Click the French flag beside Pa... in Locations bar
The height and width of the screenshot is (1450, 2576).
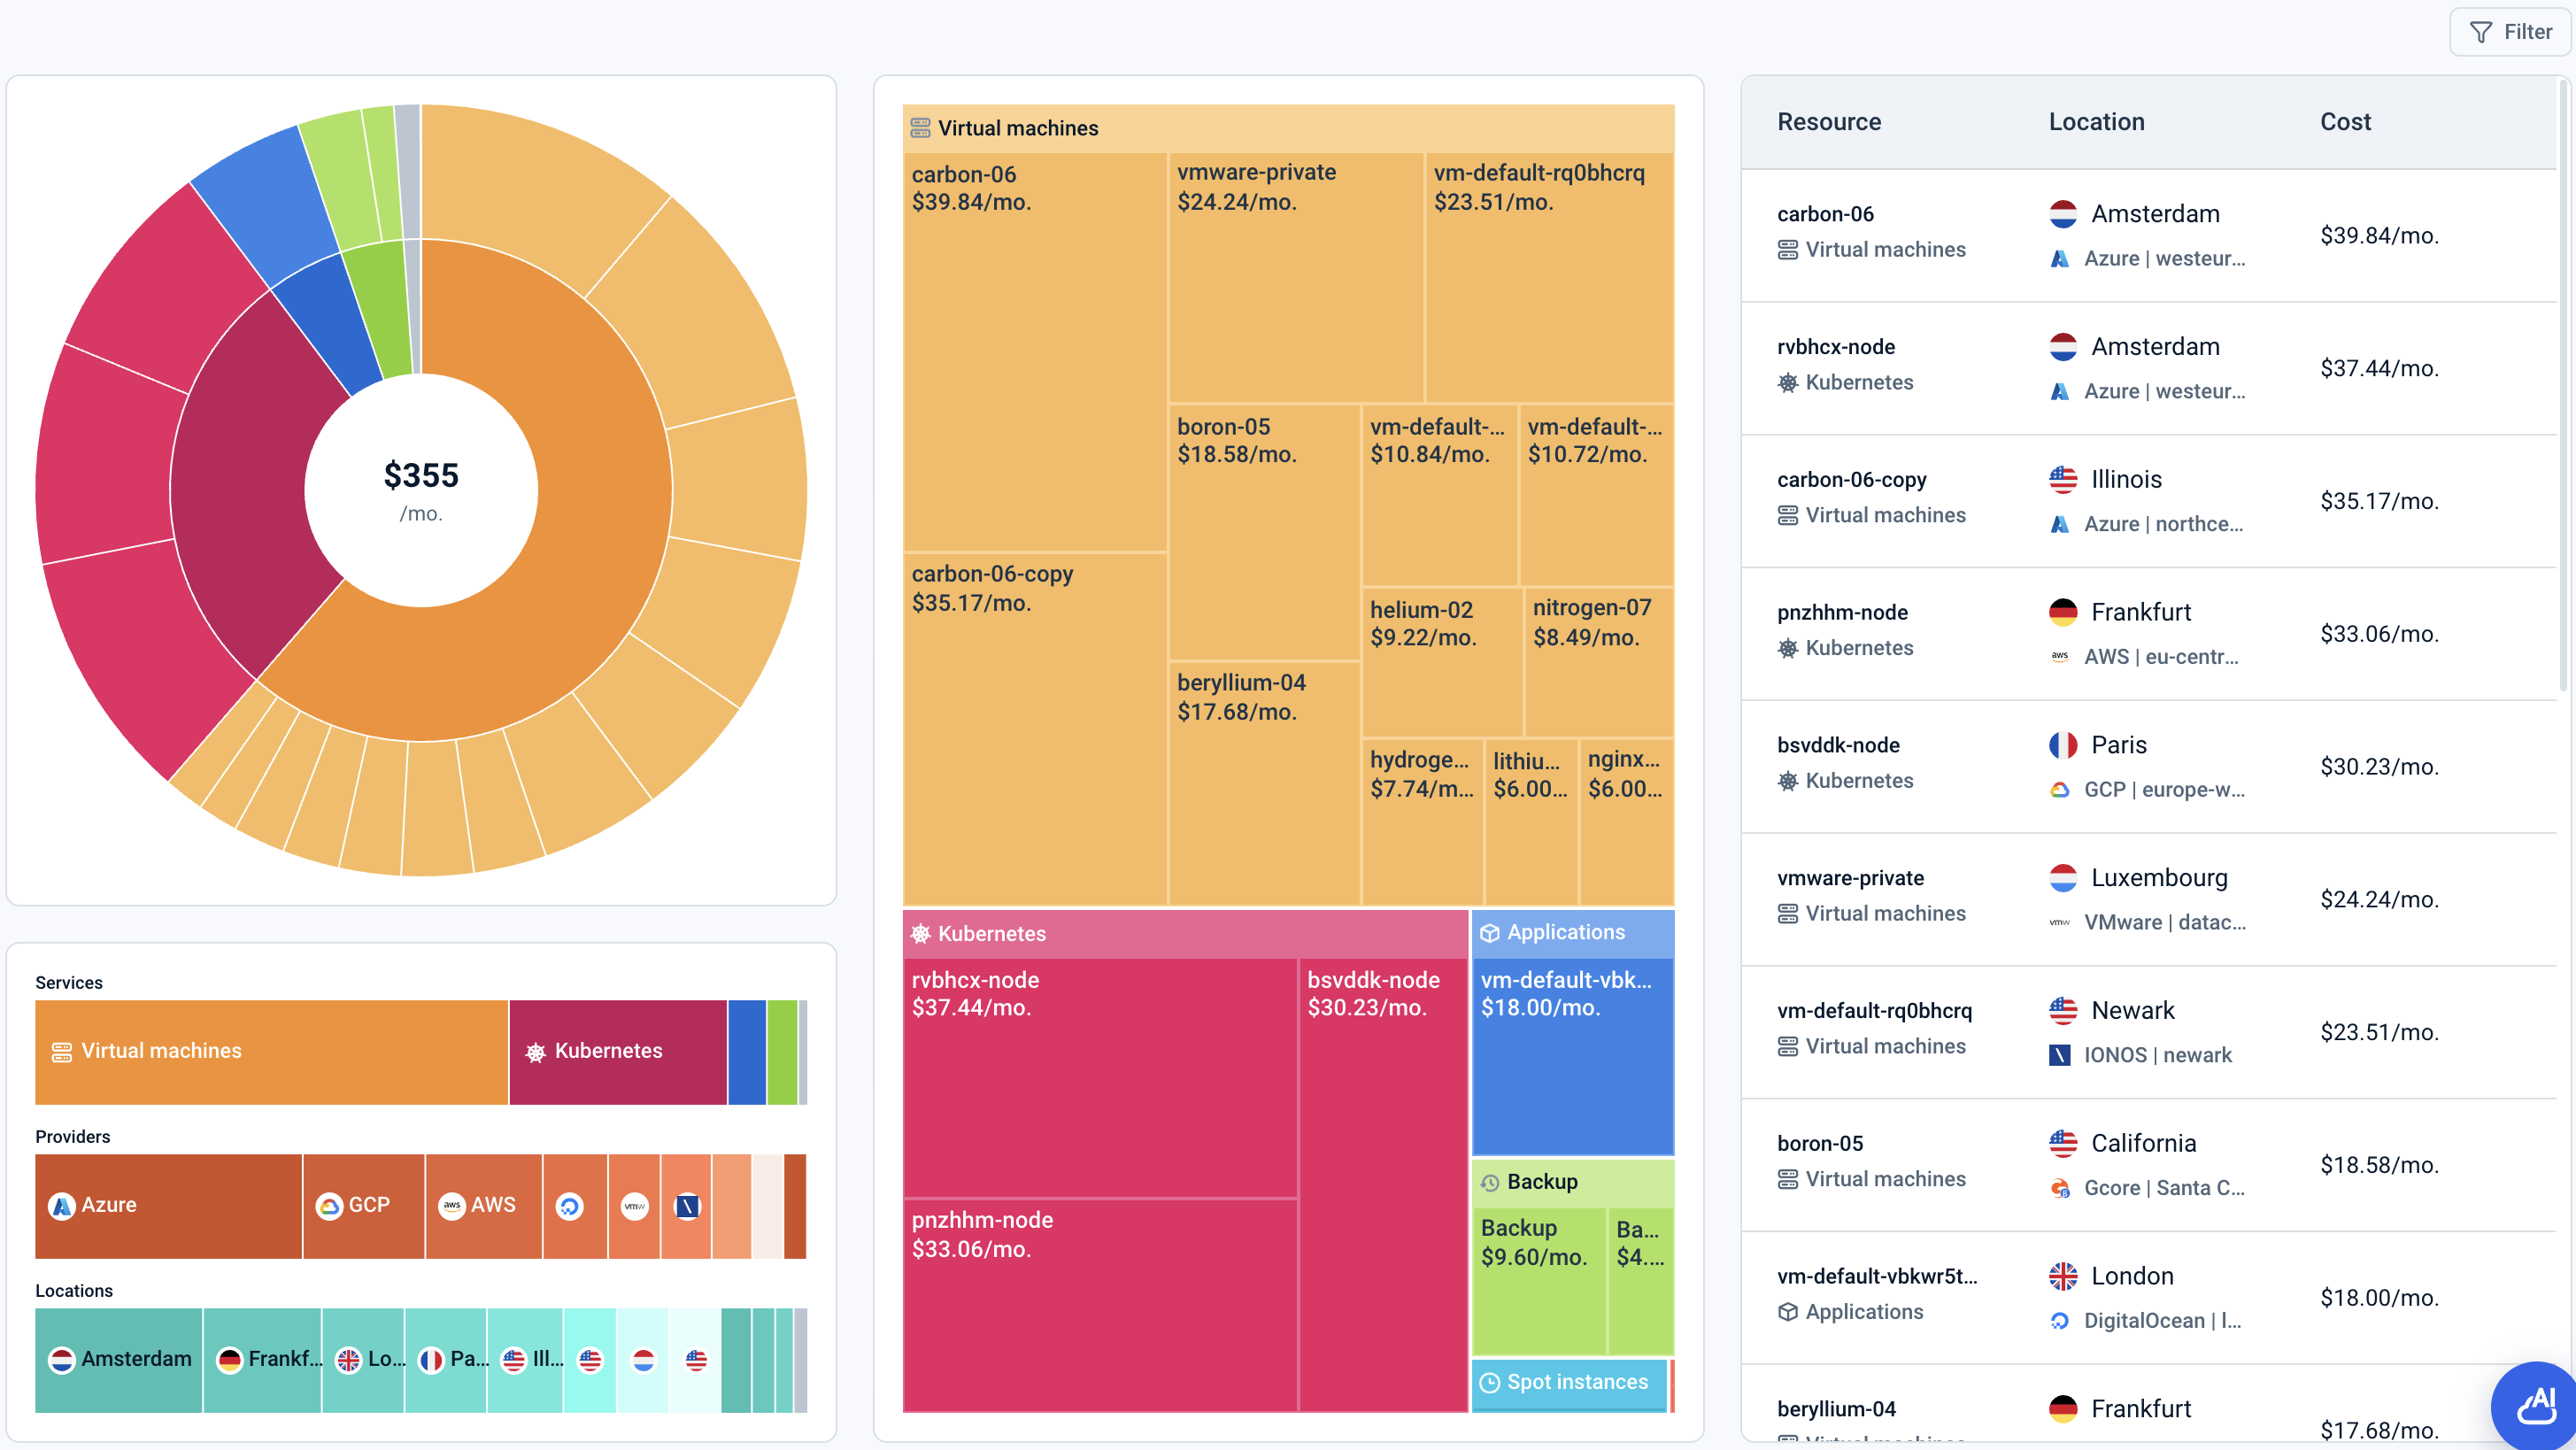(x=431, y=1360)
